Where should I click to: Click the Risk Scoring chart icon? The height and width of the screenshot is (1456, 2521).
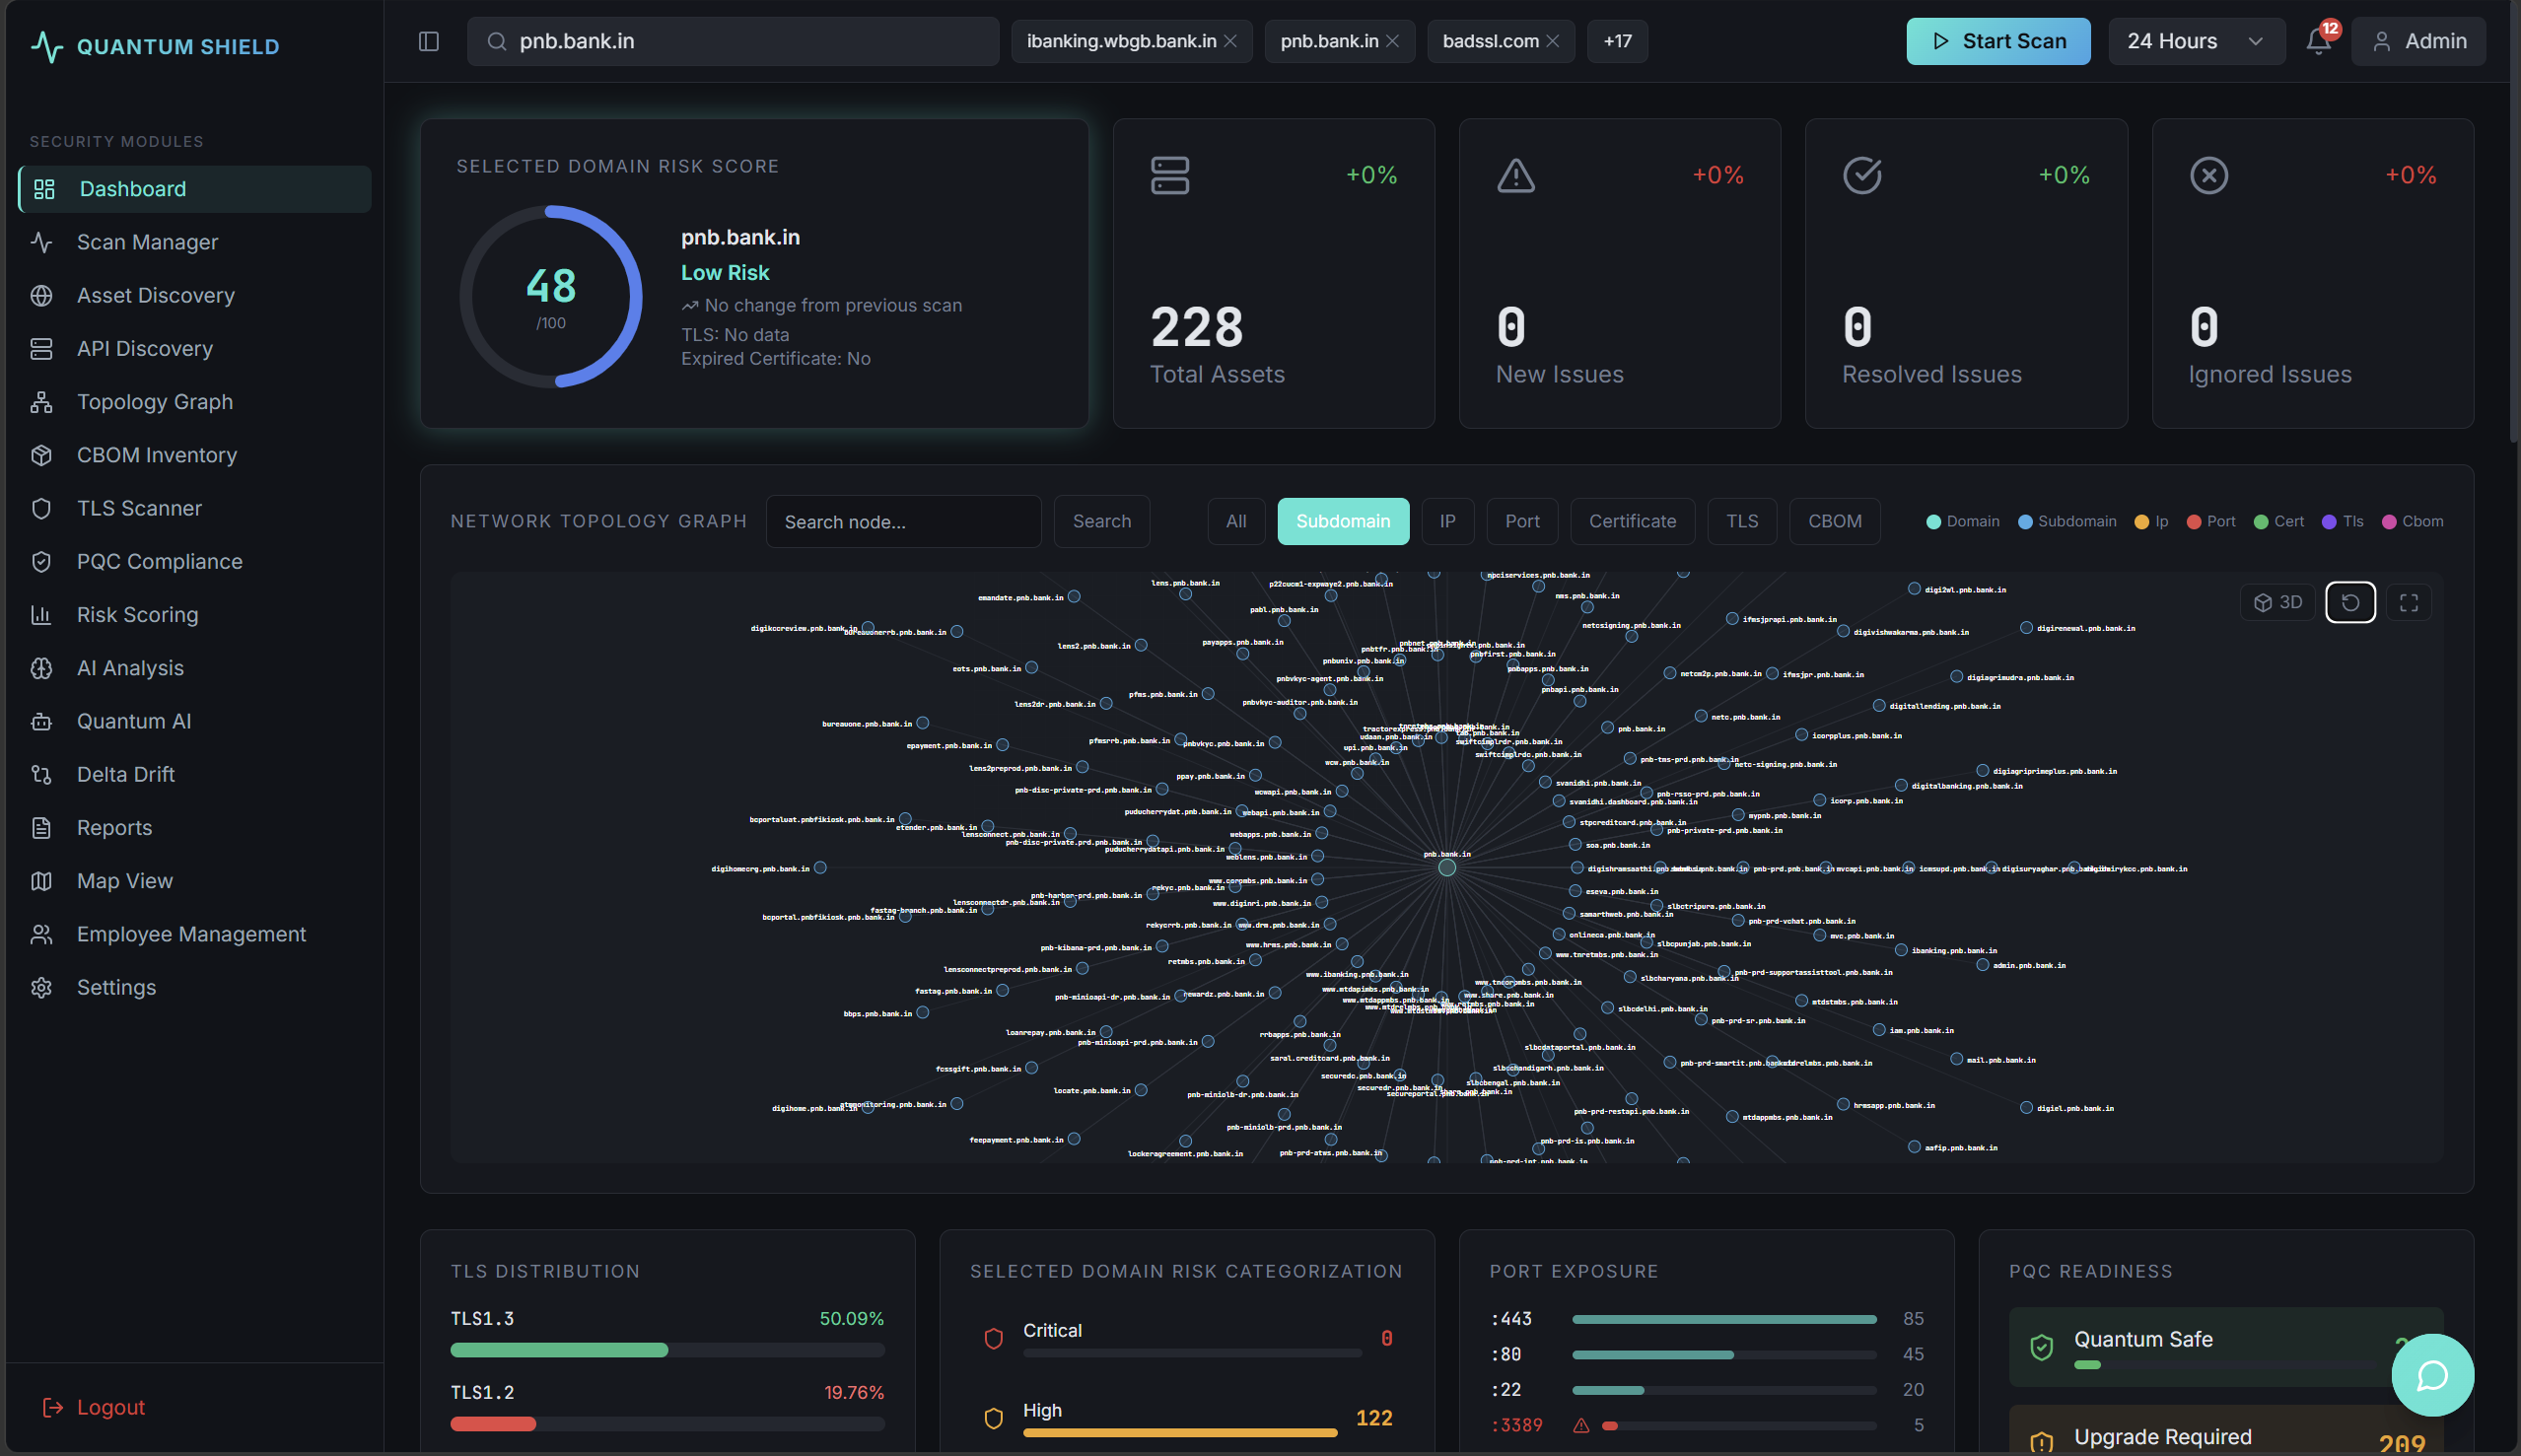tap(41, 614)
